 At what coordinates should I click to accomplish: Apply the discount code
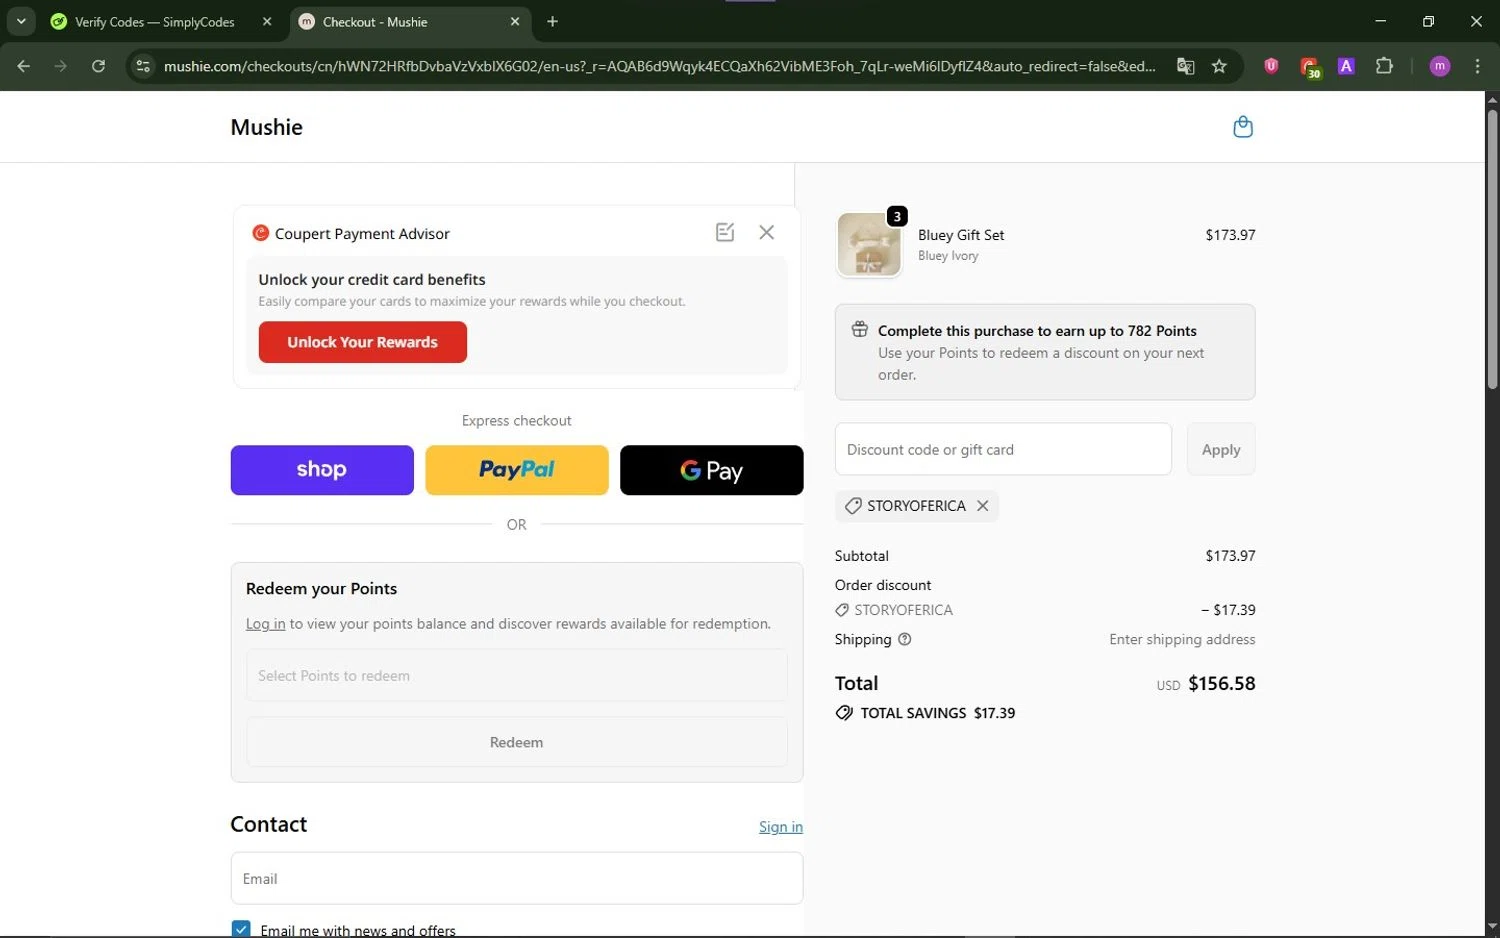1221,449
